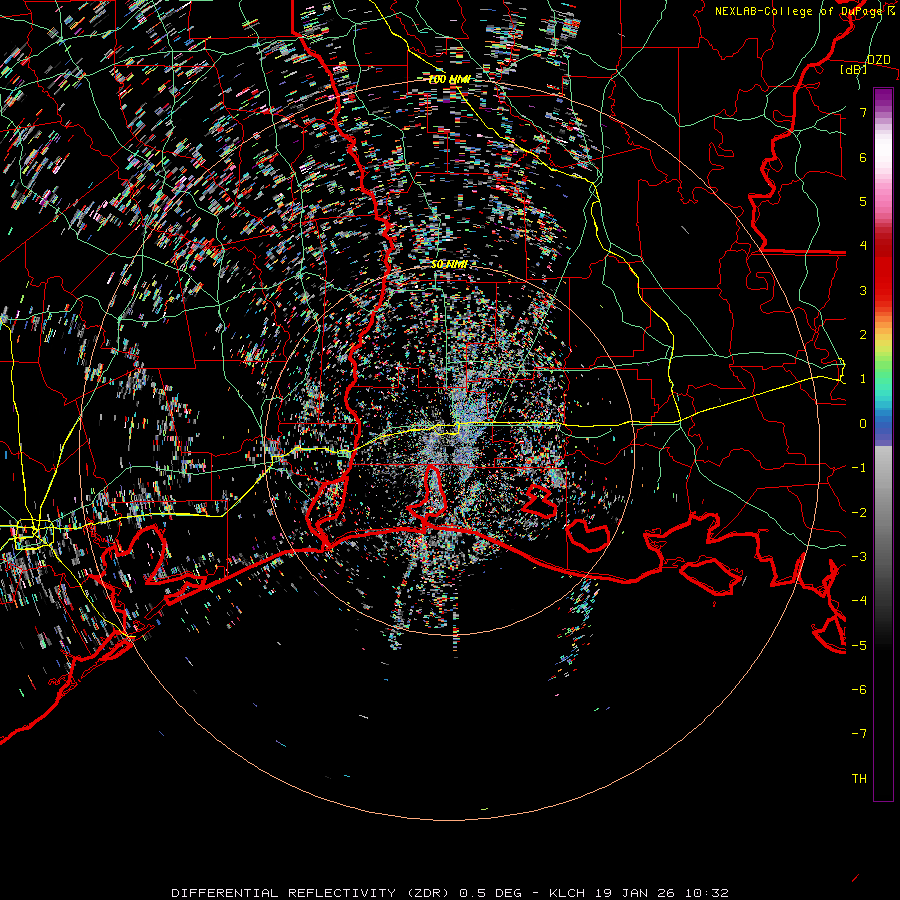This screenshot has width=900, height=900.
Task: Click the -7 tick label on color scale
Action: coord(859,734)
